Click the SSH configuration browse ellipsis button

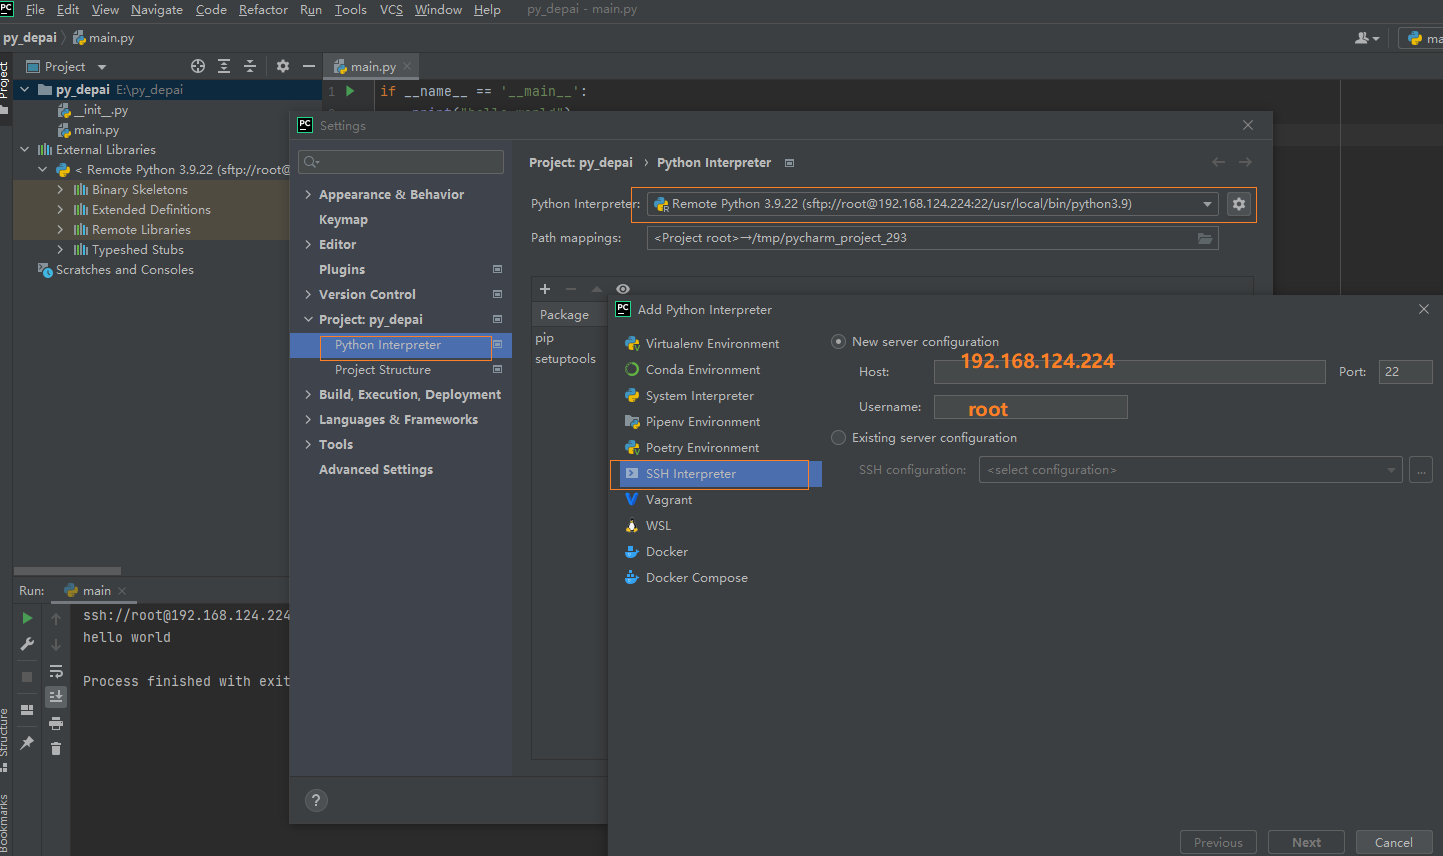(1421, 470)
